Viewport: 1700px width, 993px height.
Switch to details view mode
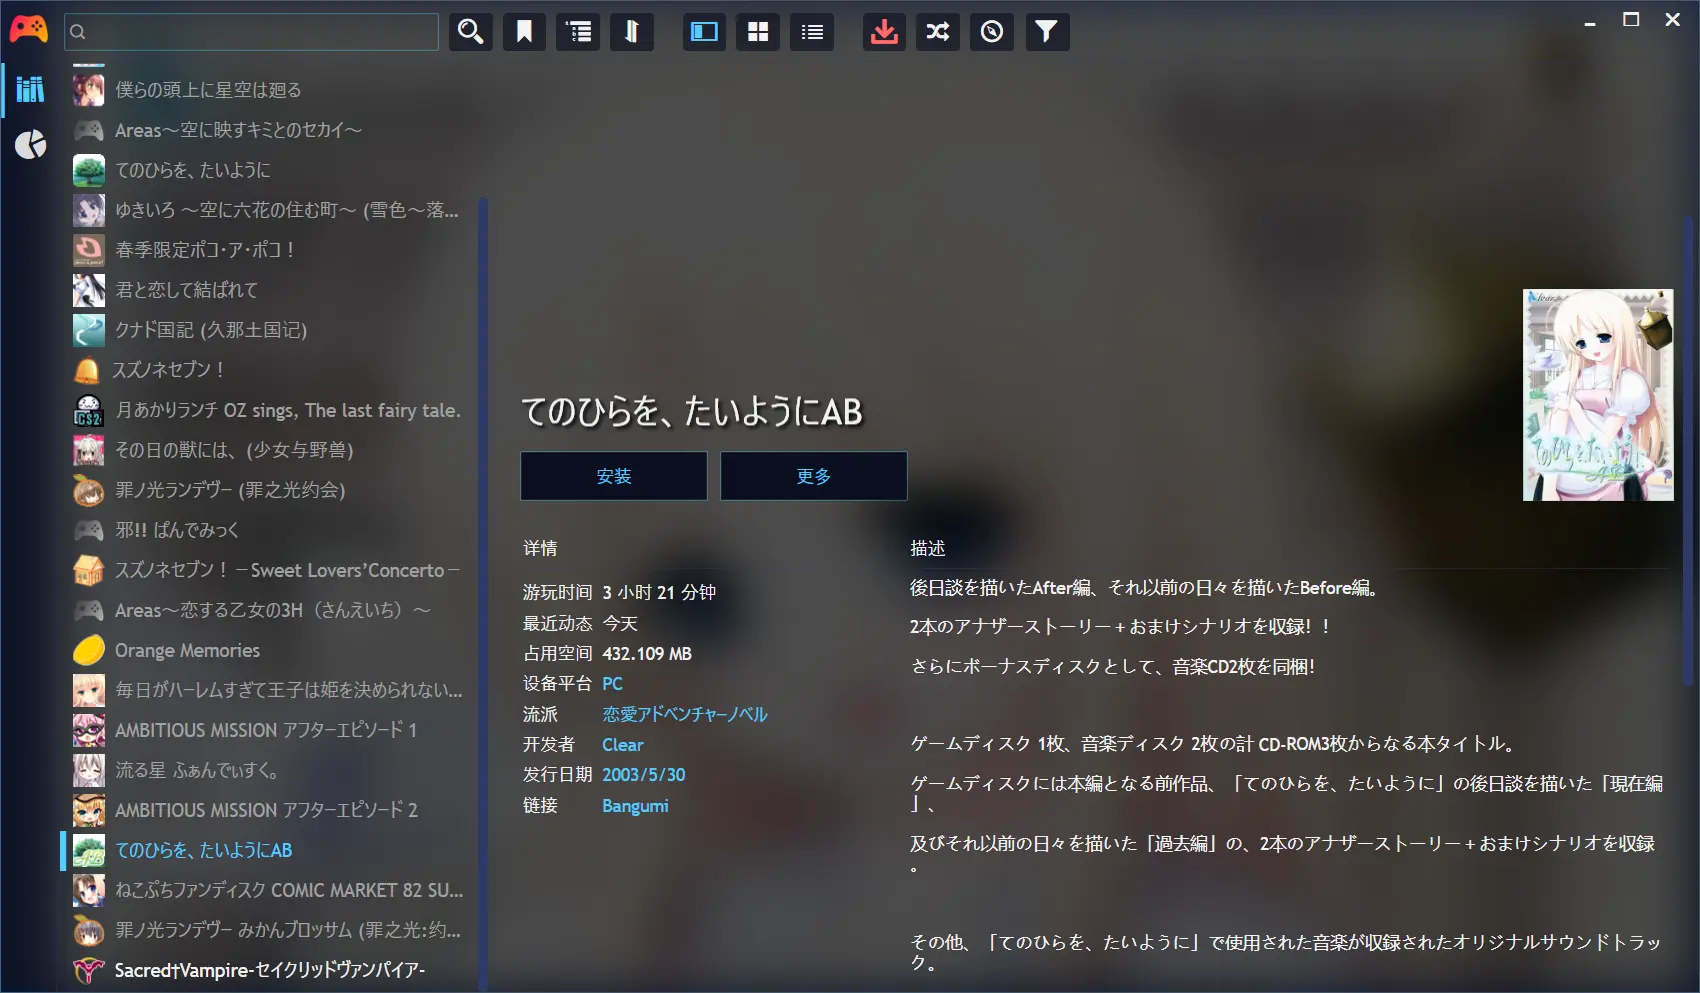point(704,32)
